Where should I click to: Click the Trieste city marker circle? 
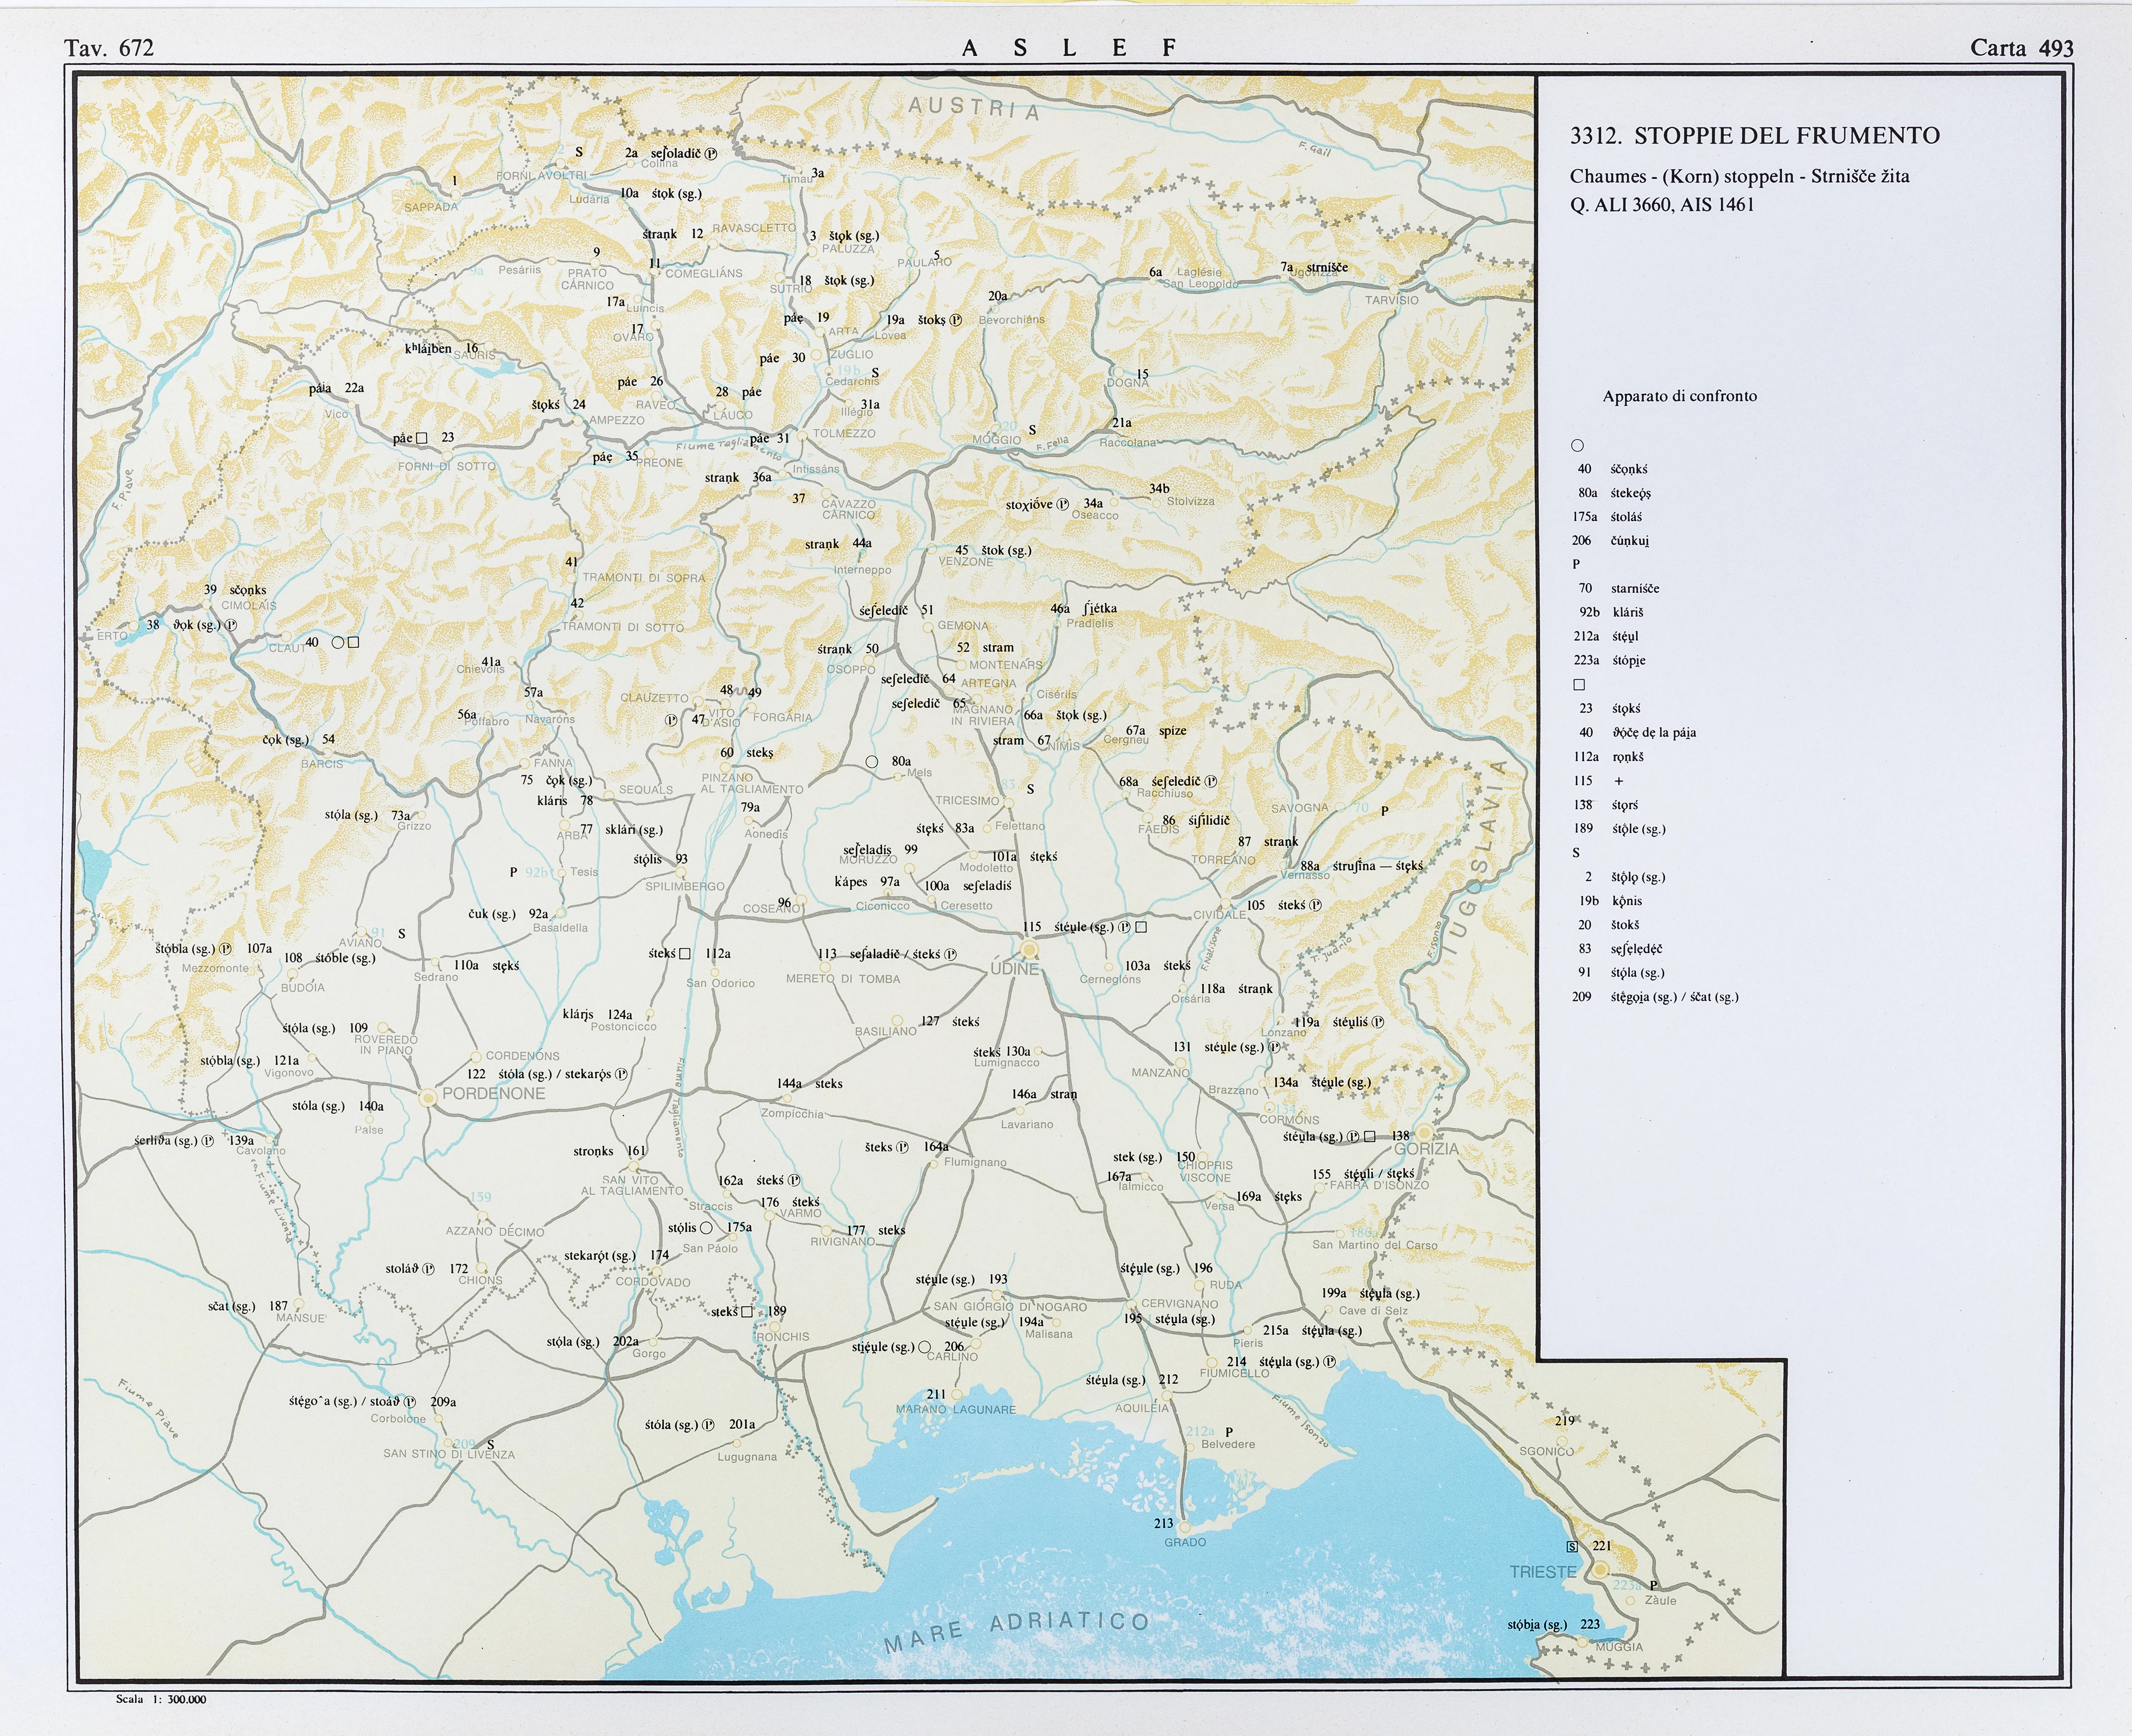coord(1600,1570)
